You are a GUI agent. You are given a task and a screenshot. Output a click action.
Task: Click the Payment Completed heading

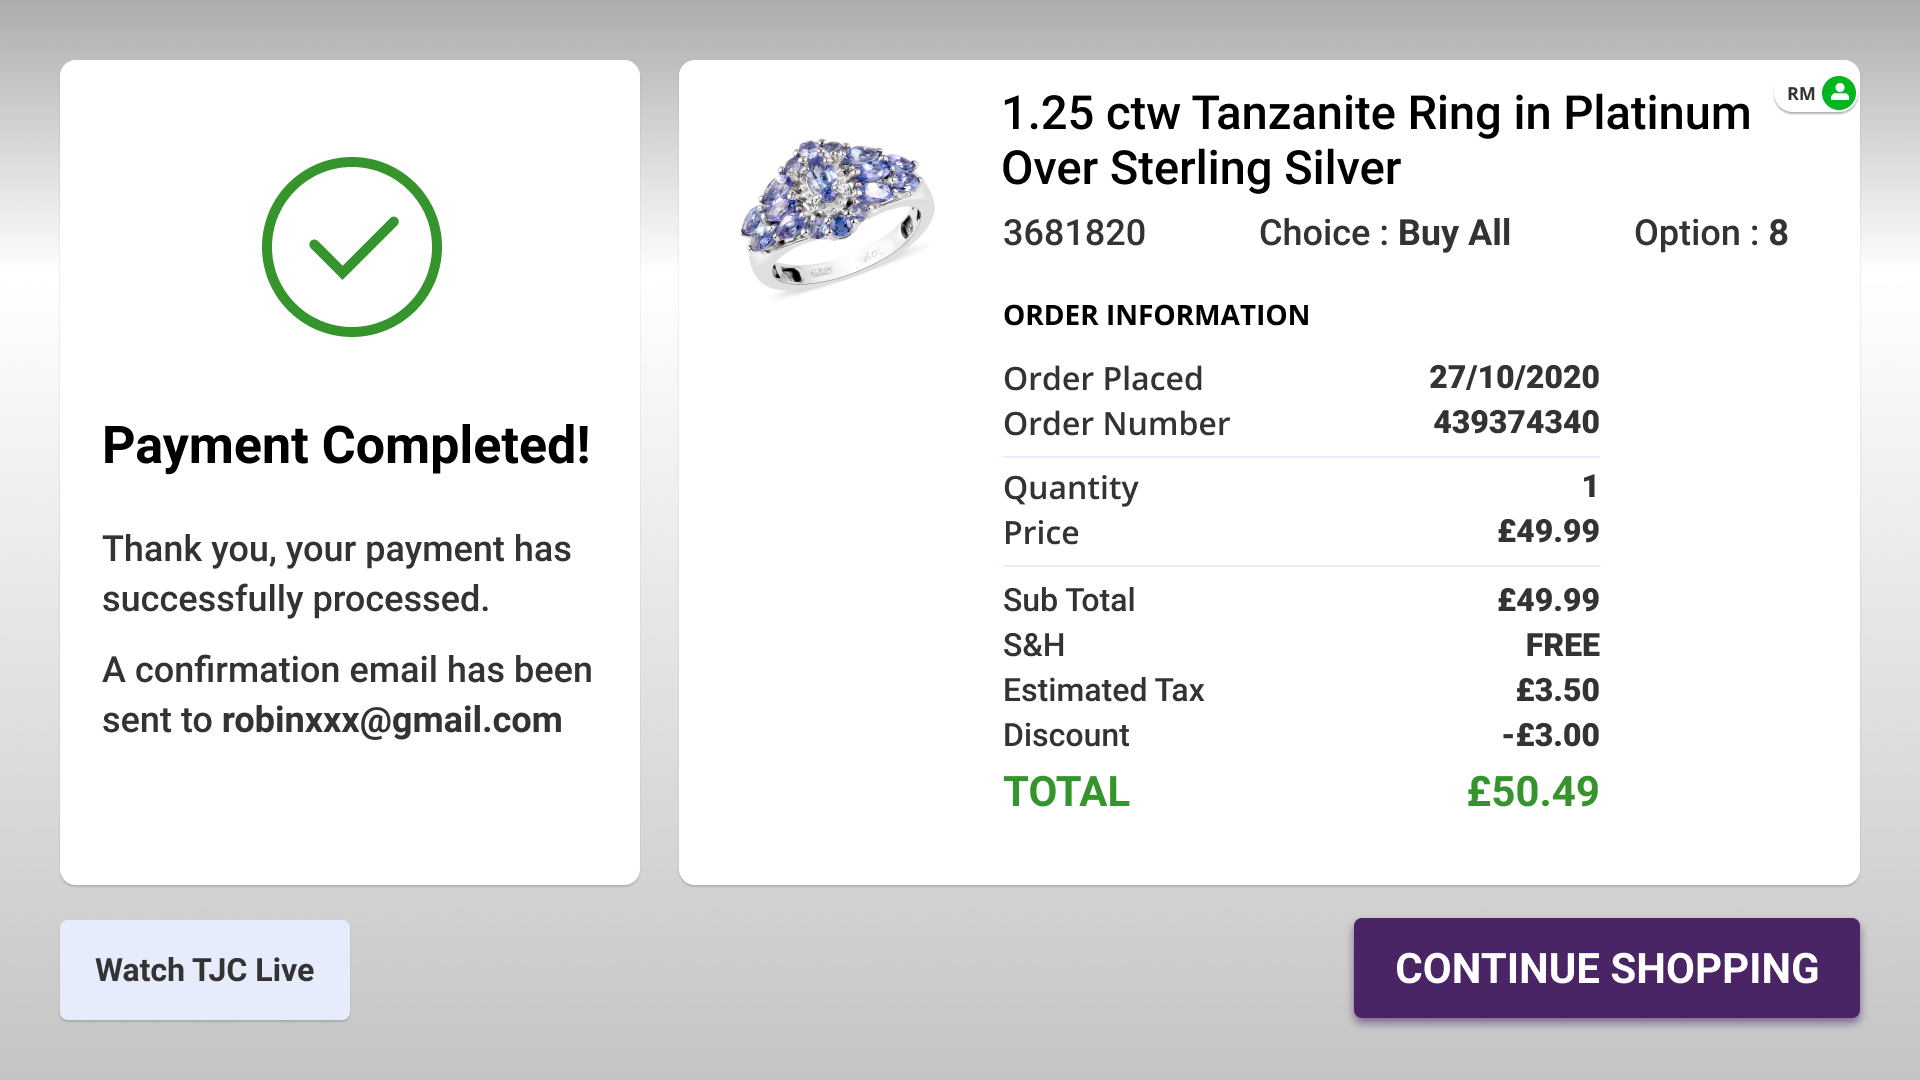pyautogui.click(x=346, y=446)
